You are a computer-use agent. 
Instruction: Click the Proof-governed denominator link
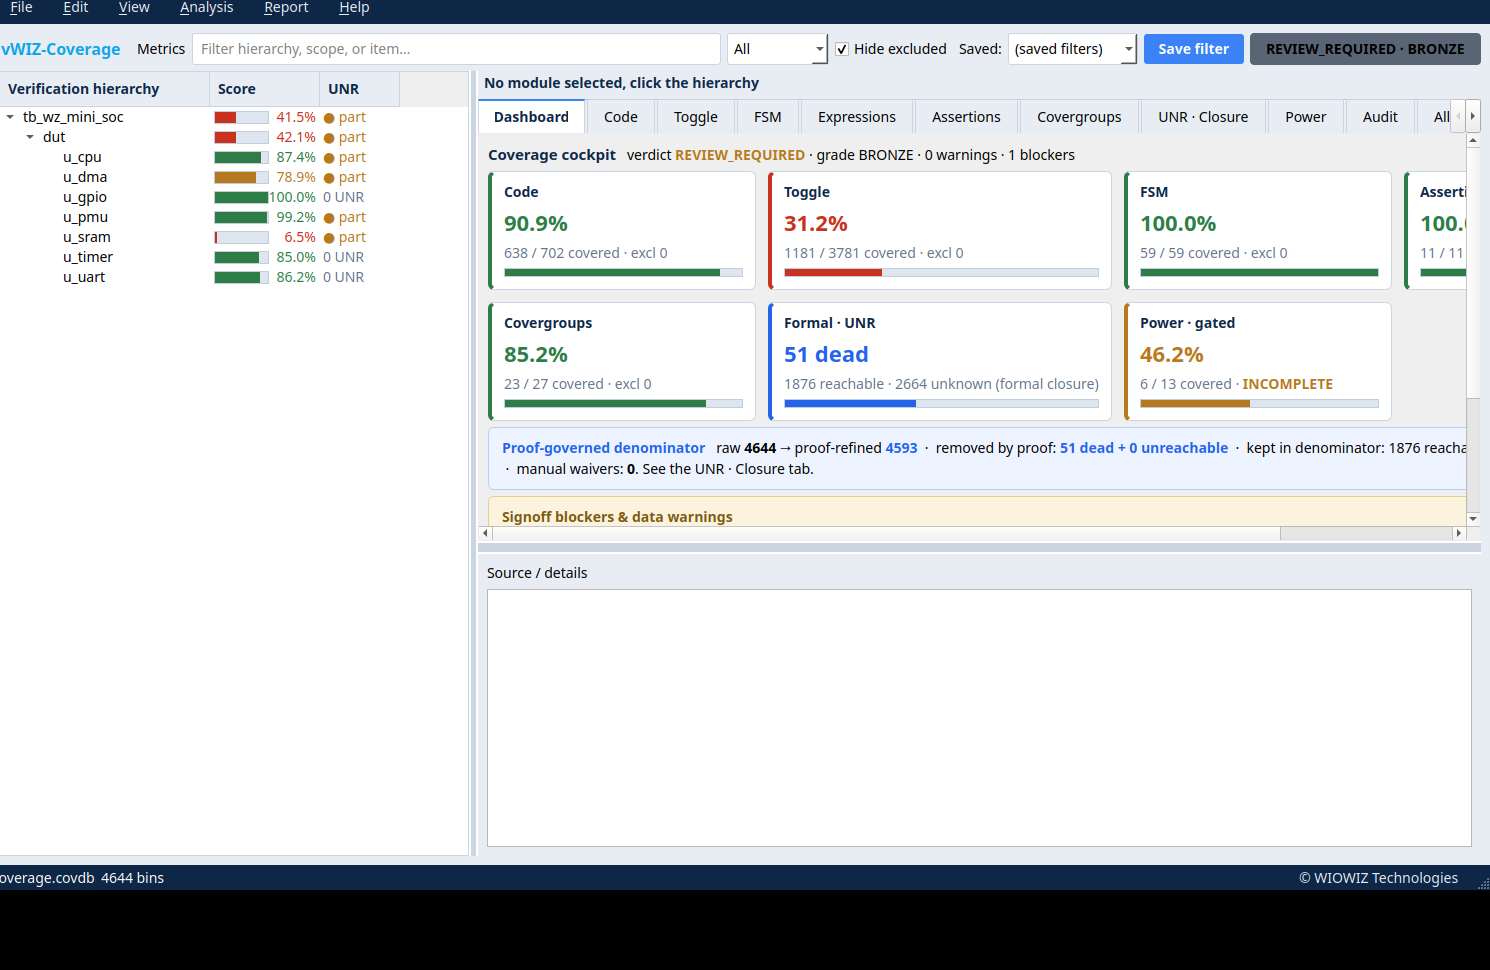(603, 448)
